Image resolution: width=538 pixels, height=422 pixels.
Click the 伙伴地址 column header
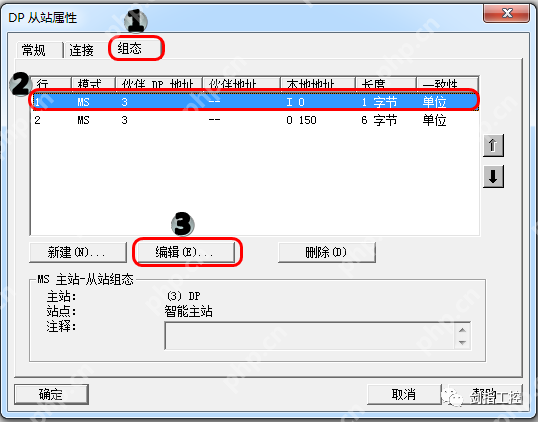click(242, 84)
